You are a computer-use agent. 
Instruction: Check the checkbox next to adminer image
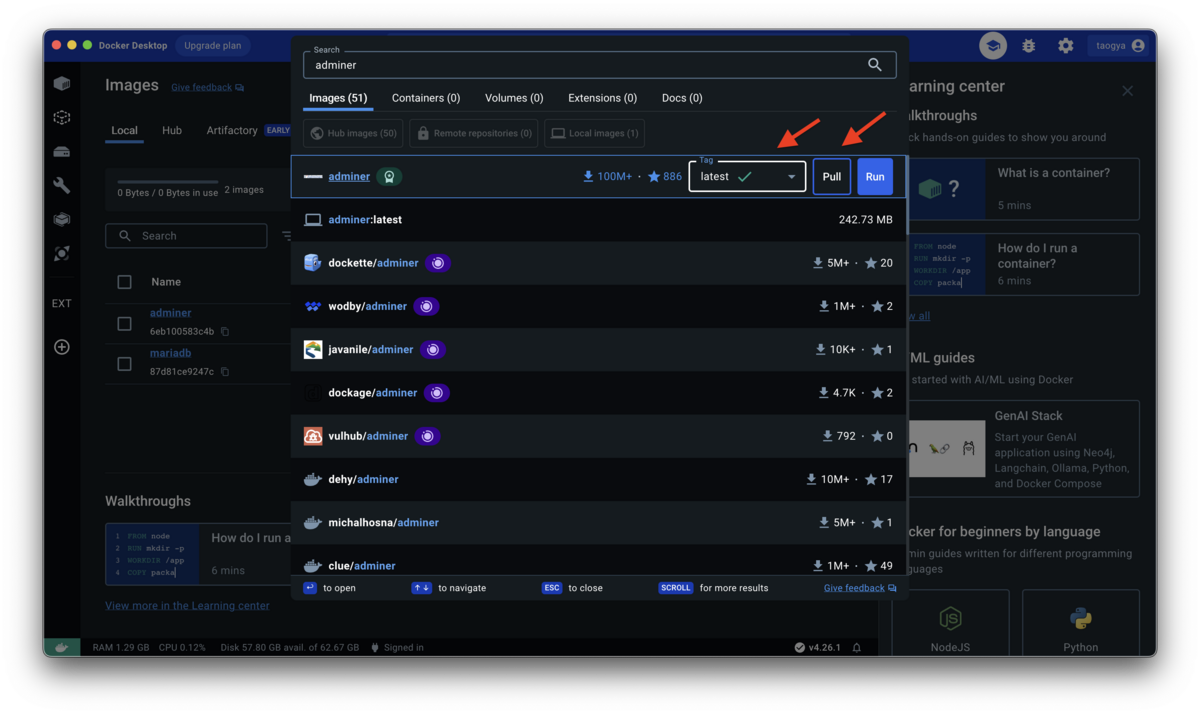pyautogui.click(x=125, y=324)
